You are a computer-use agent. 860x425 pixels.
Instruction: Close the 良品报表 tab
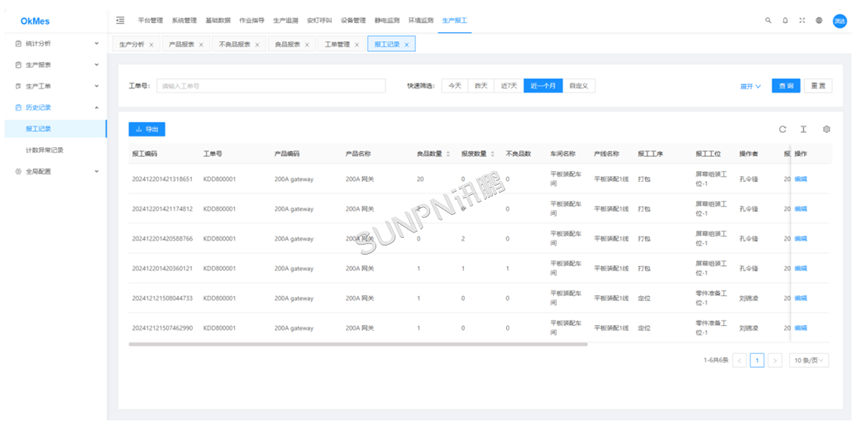click(x=307, y=45)
